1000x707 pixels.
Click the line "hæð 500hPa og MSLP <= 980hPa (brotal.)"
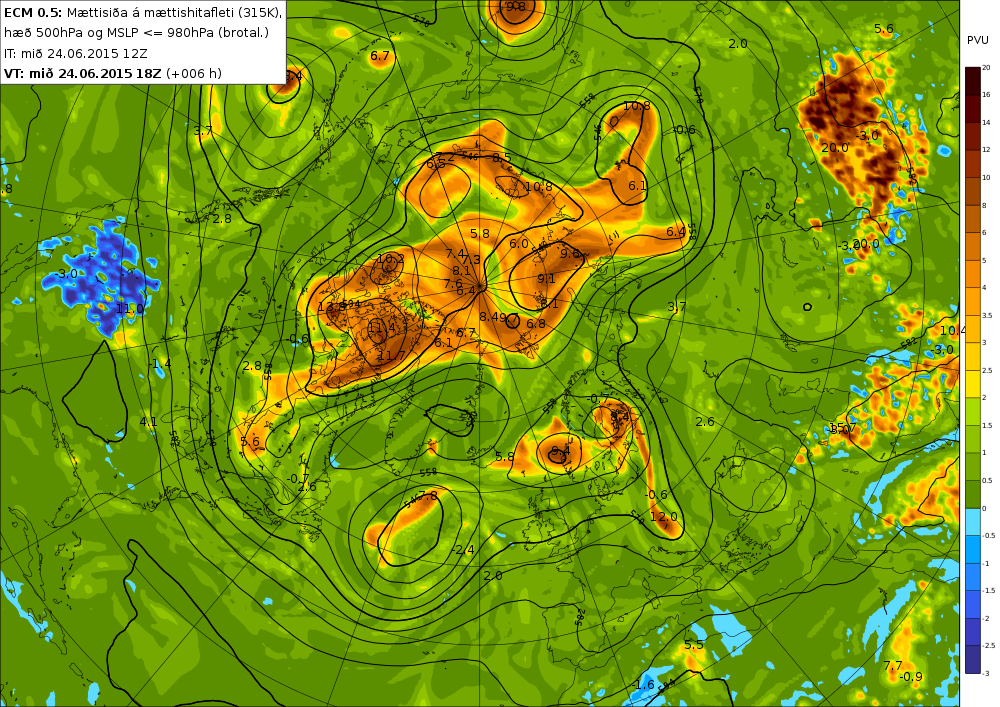tap(136, 33)
